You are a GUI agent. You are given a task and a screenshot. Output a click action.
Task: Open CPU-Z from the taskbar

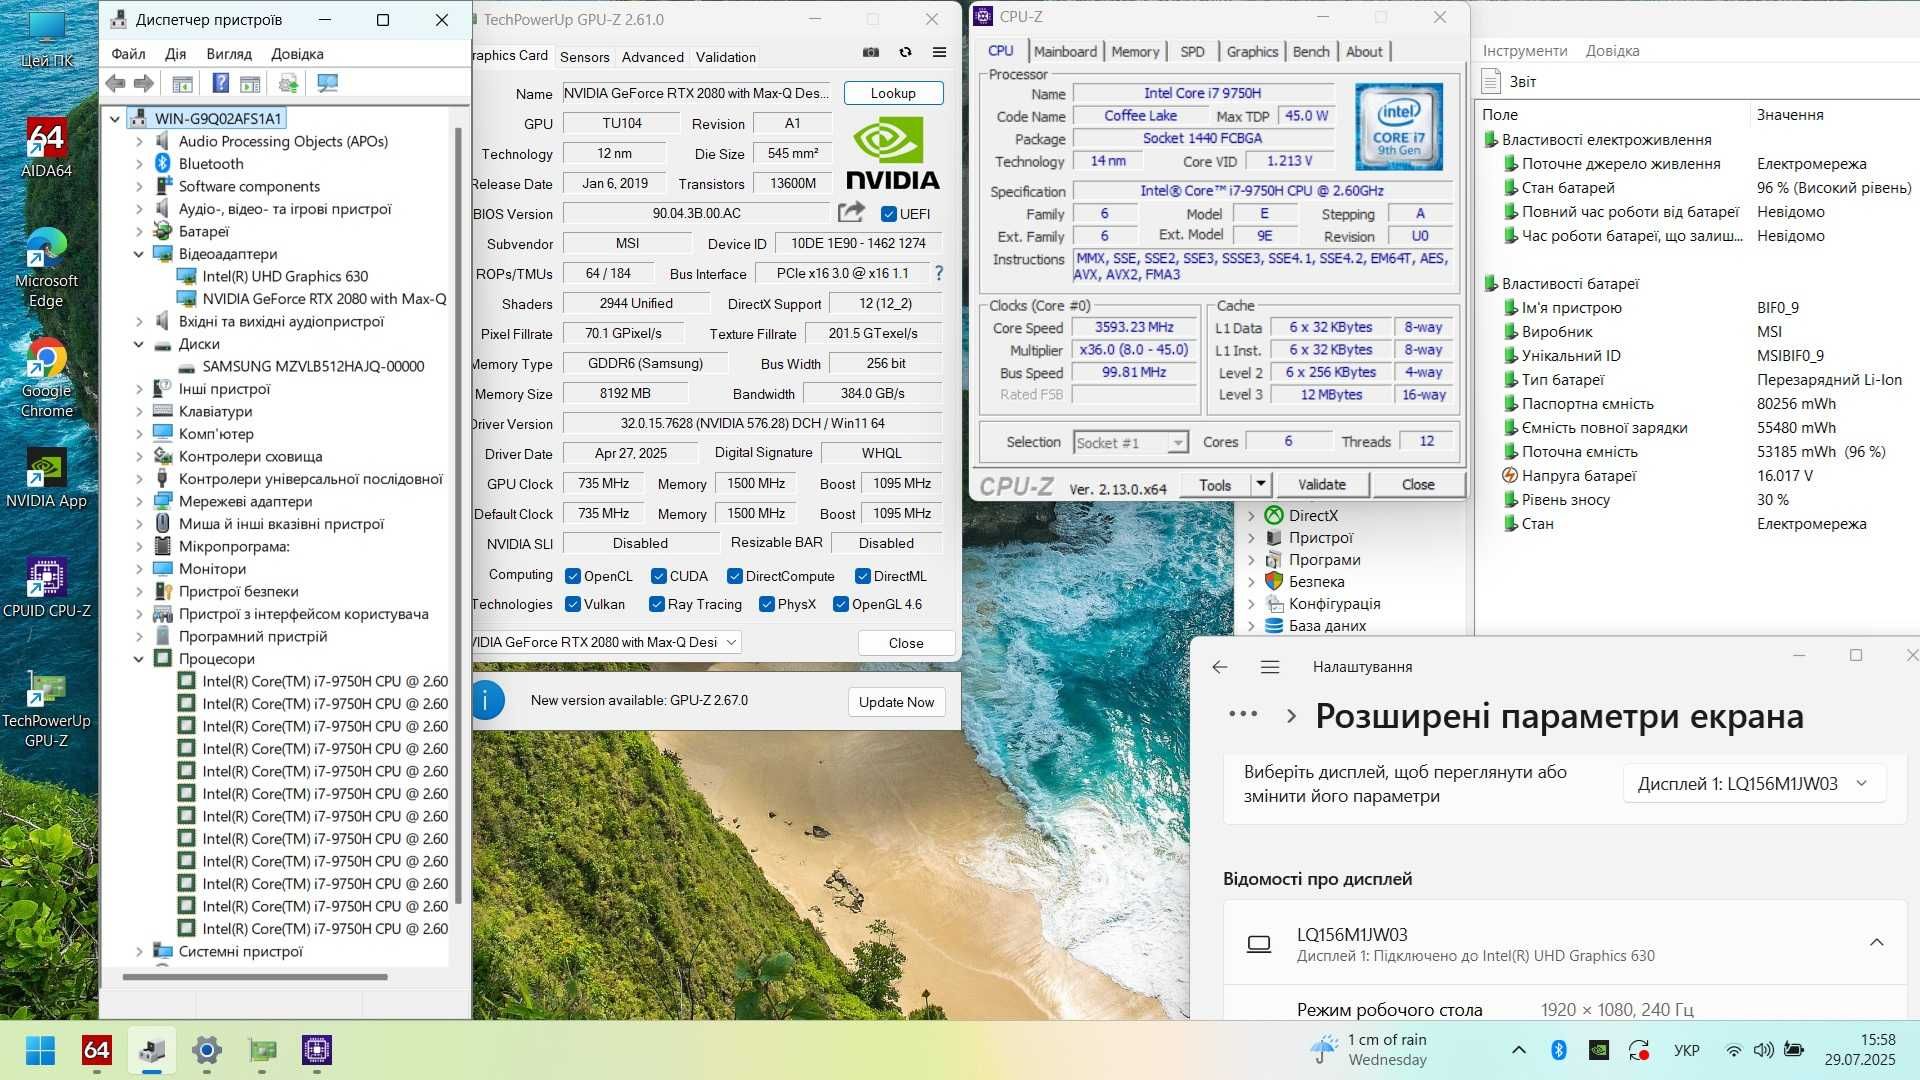[x=317, y=1050]
